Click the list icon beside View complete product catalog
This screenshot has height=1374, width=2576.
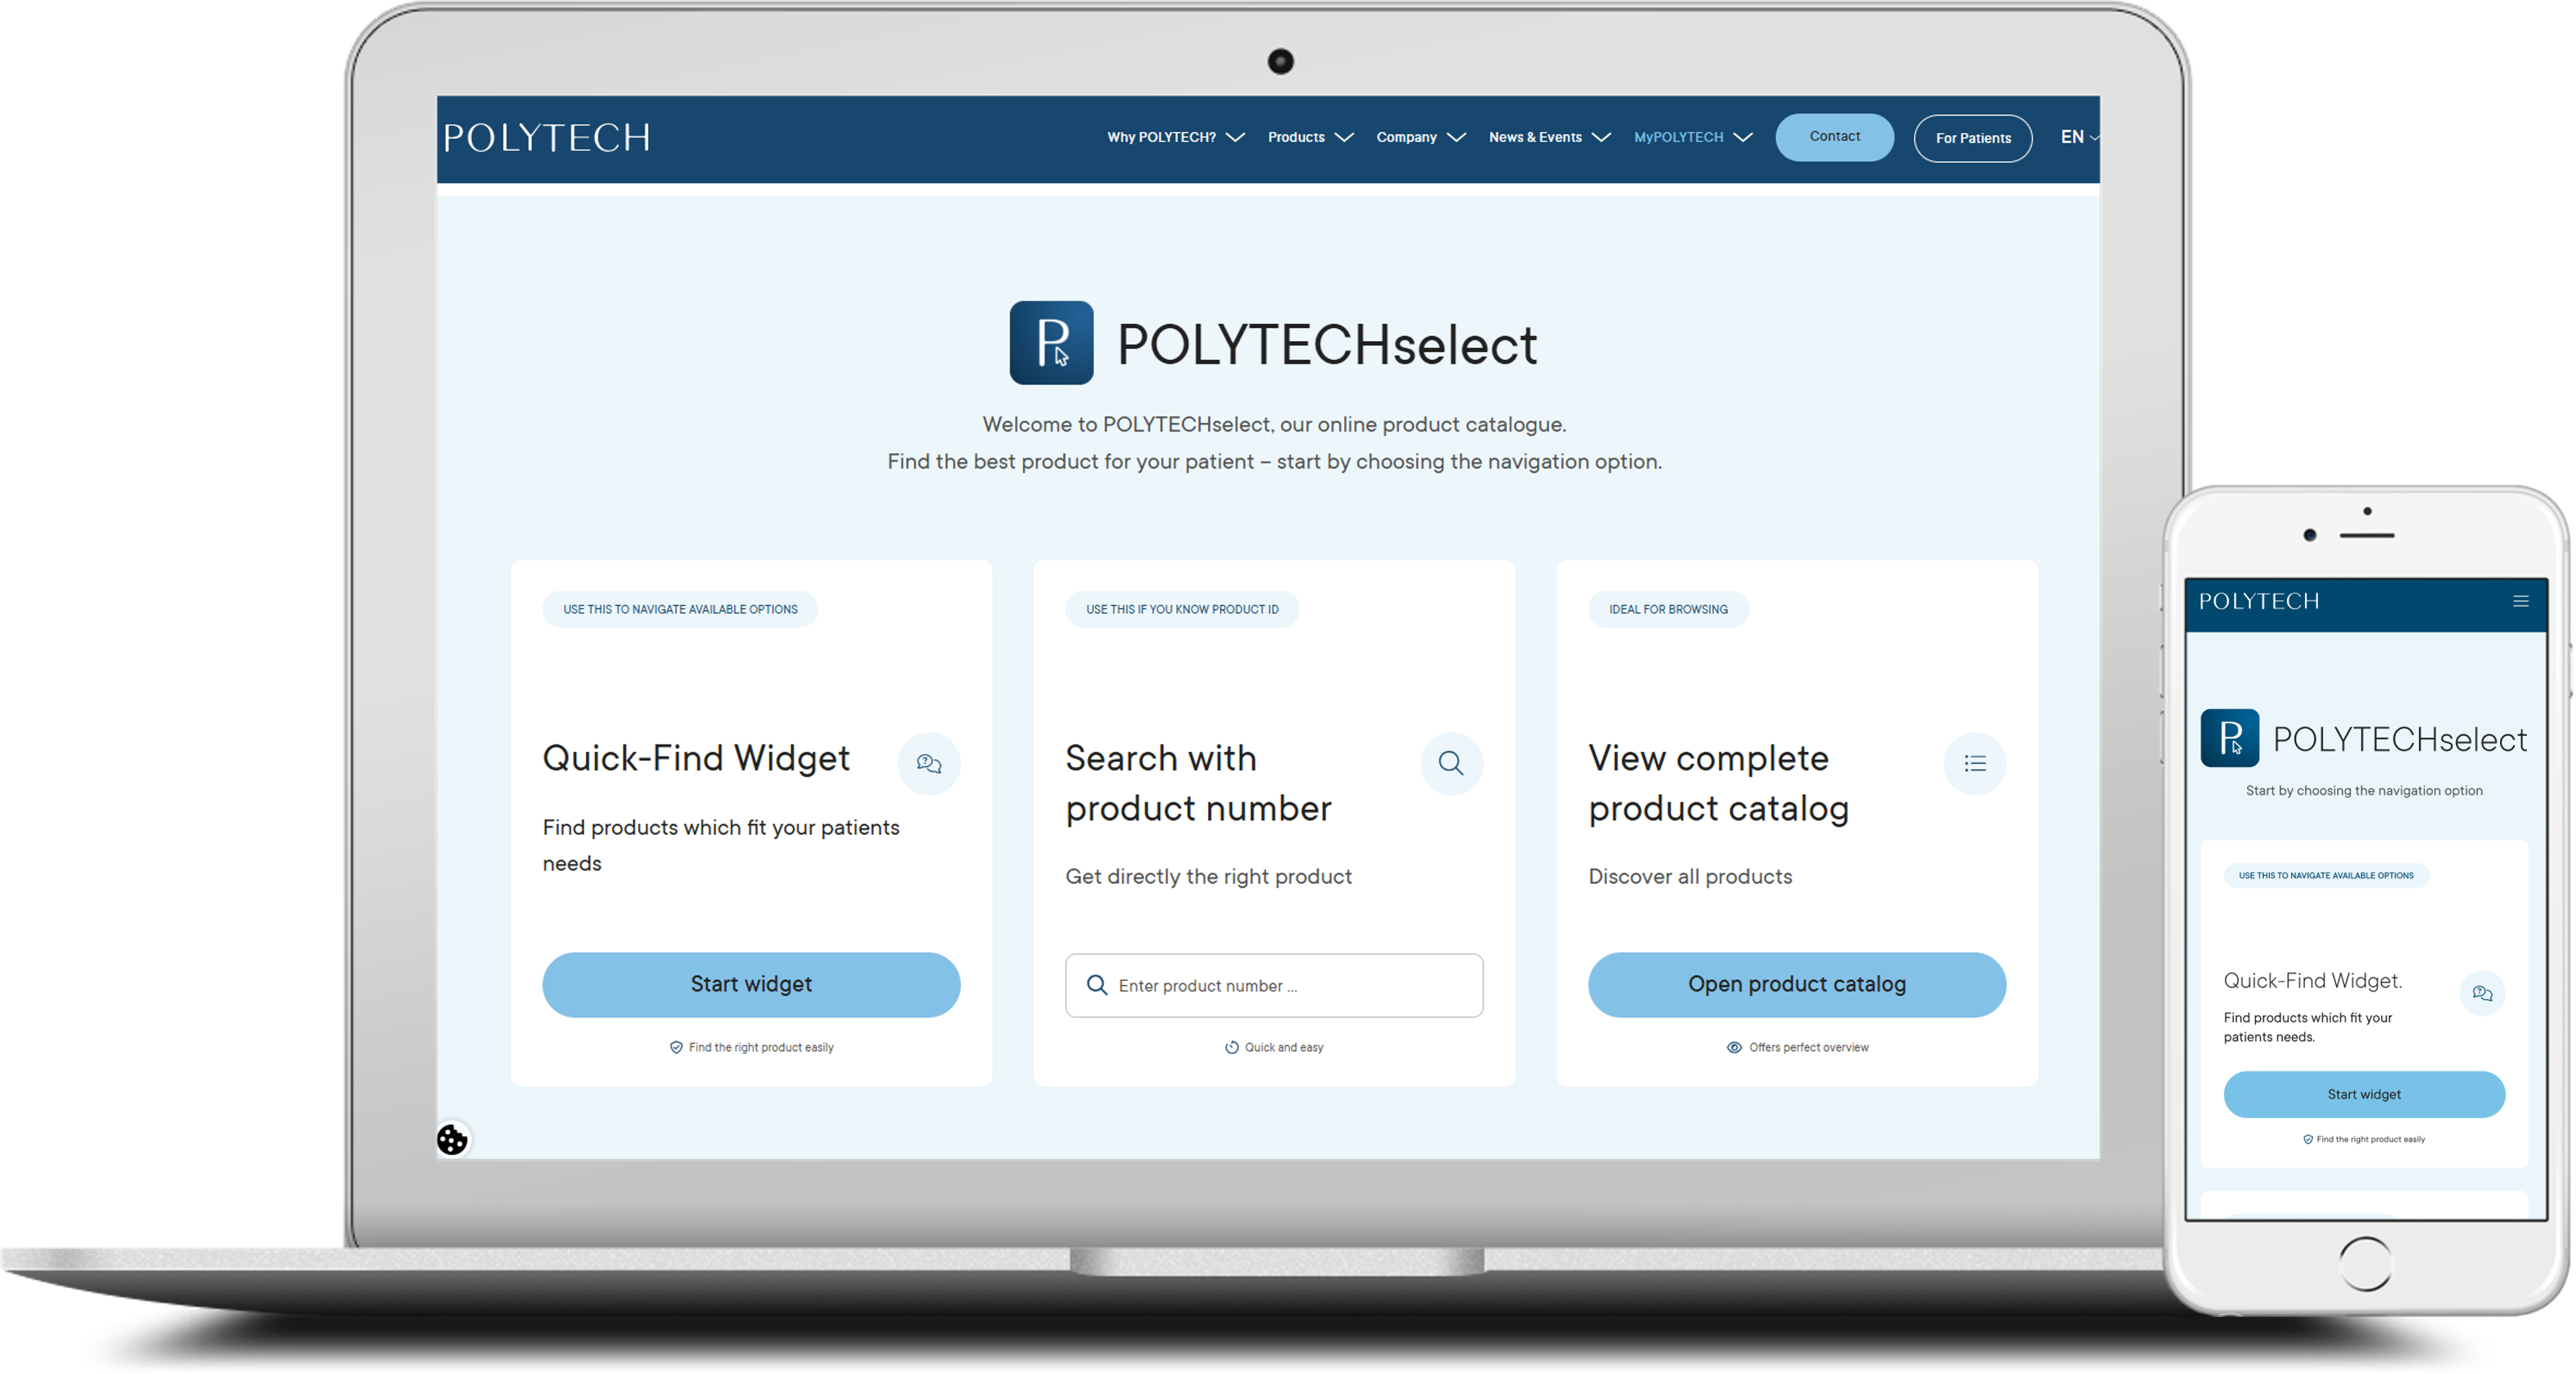1974,764
